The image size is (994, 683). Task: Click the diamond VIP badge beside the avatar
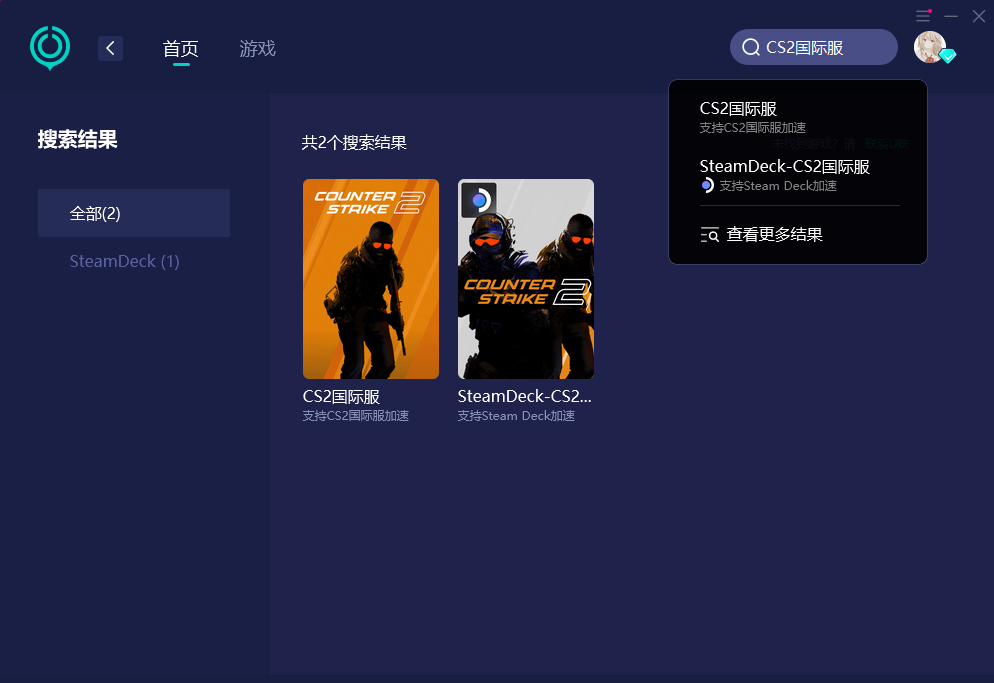948,56
